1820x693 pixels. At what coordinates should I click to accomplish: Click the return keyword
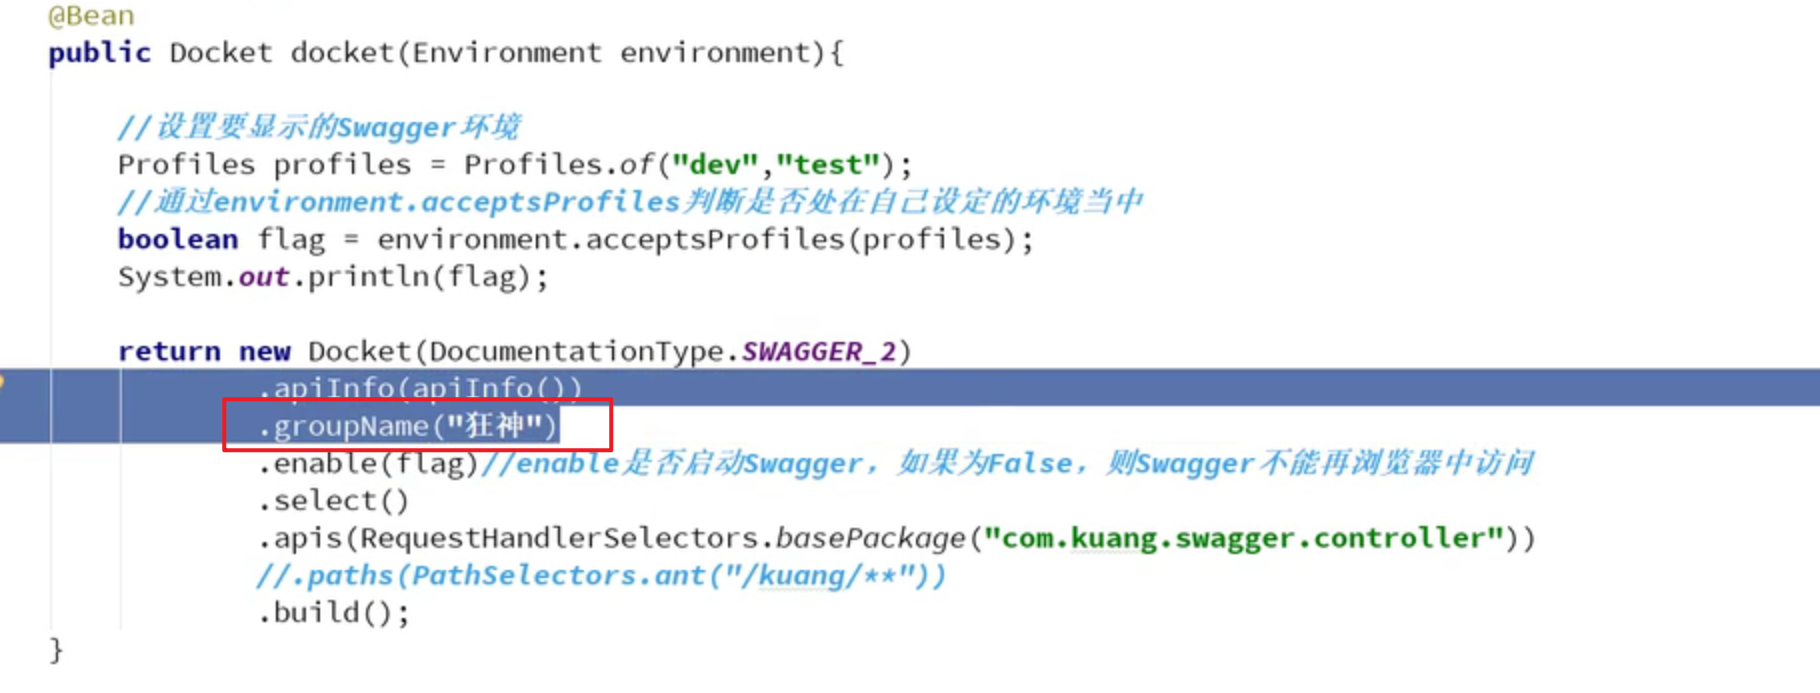(x=169, y=351)
